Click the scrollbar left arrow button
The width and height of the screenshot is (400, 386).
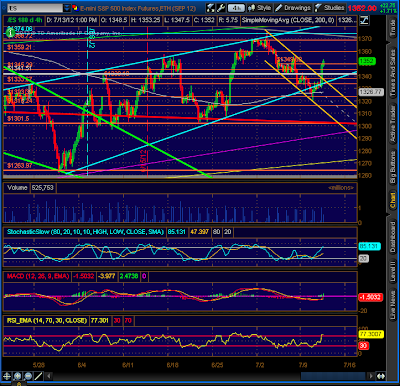(49, 376)
